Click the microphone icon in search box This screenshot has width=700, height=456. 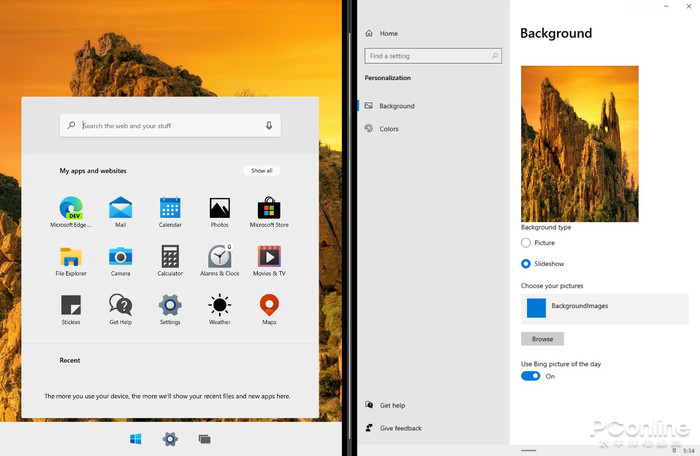click(269, 126)
